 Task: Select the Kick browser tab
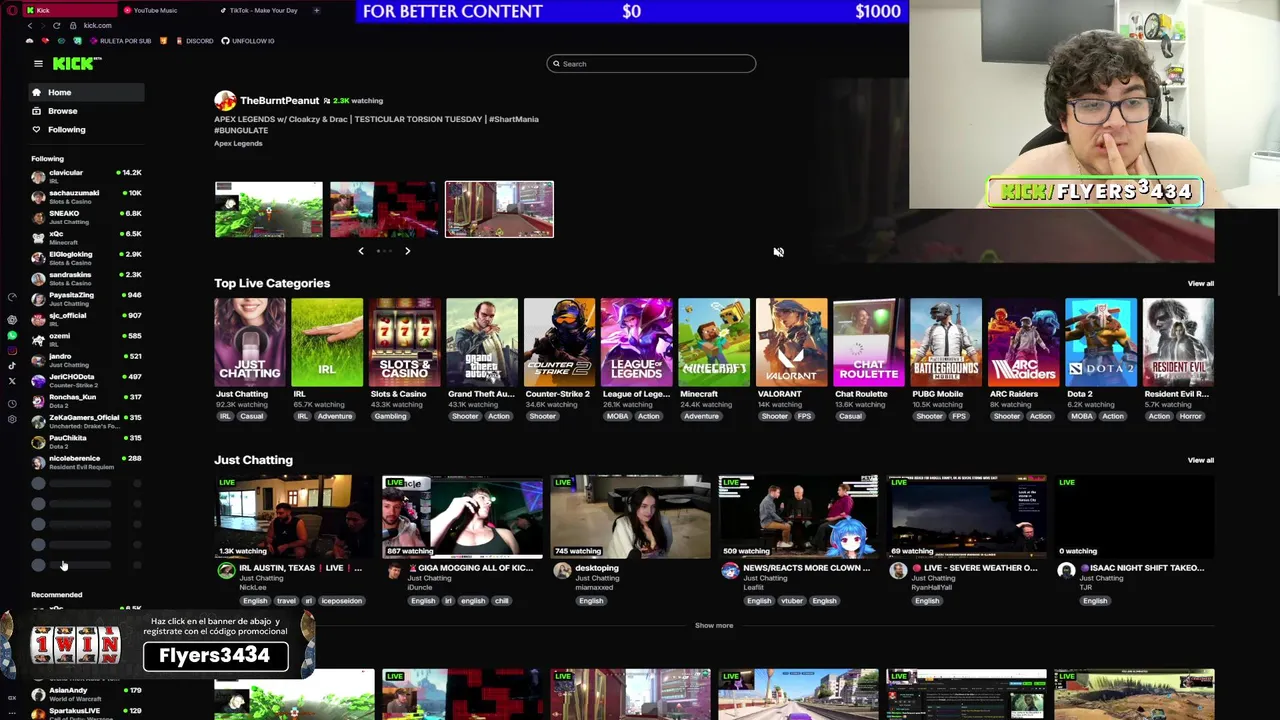tap(70, 10)
